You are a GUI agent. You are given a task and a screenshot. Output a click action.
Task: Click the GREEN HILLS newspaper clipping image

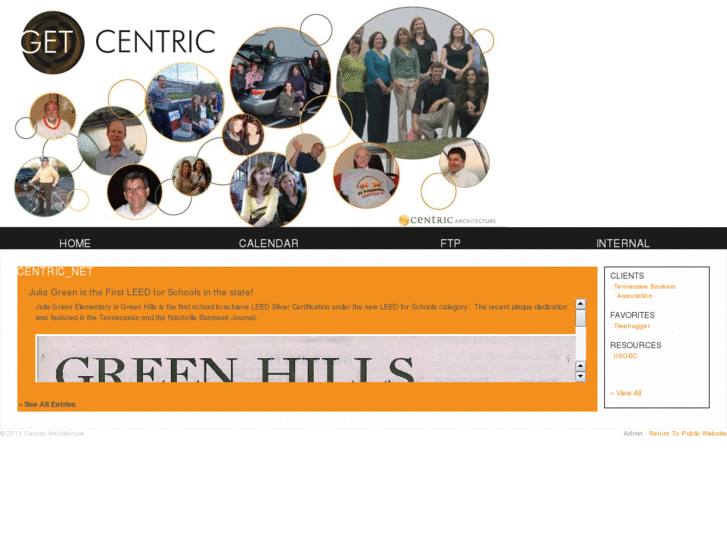tap(306, 359)
